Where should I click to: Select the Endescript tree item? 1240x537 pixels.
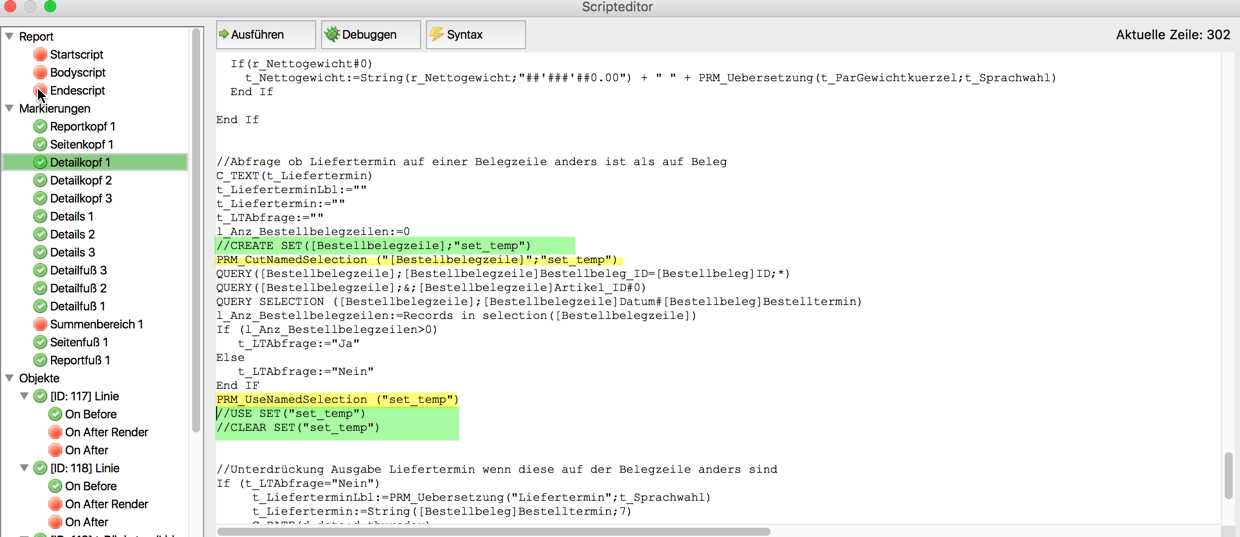[77, 91]
